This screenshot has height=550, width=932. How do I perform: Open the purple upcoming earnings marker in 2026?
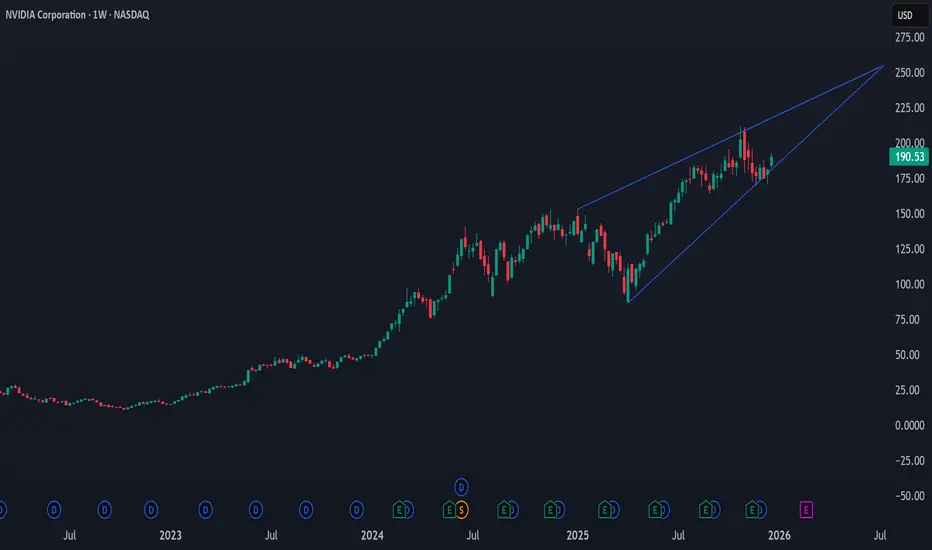(x=806, y=510)
